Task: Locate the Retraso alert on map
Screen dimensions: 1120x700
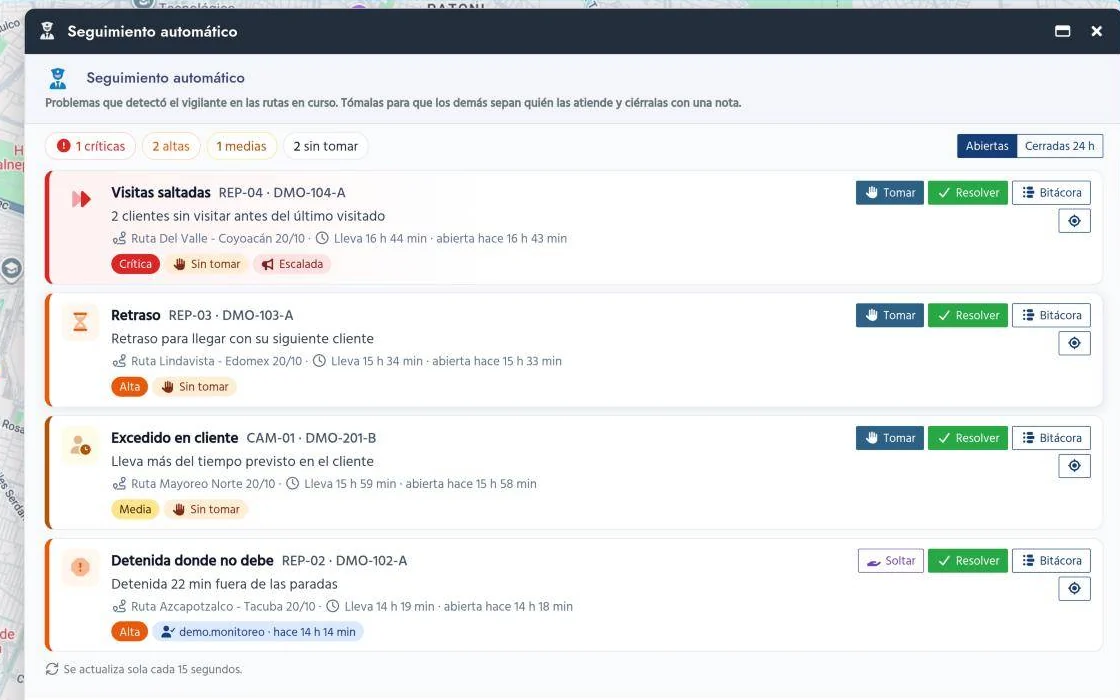Action: (x=1074, y=344)
